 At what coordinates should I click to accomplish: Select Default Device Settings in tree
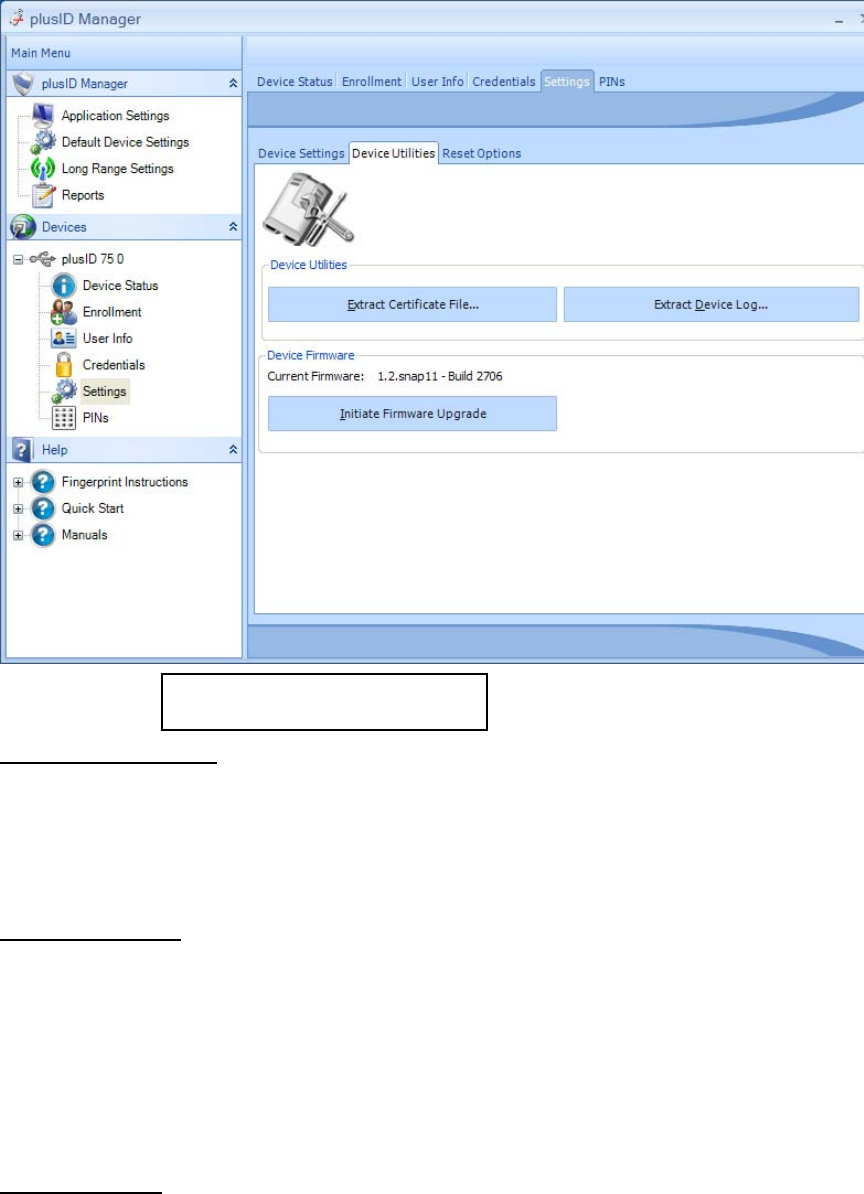tap(126, 142)
